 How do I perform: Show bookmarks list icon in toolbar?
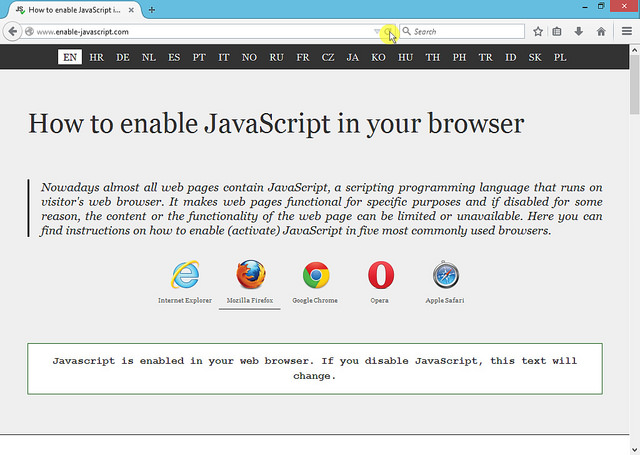coord(558,32)
